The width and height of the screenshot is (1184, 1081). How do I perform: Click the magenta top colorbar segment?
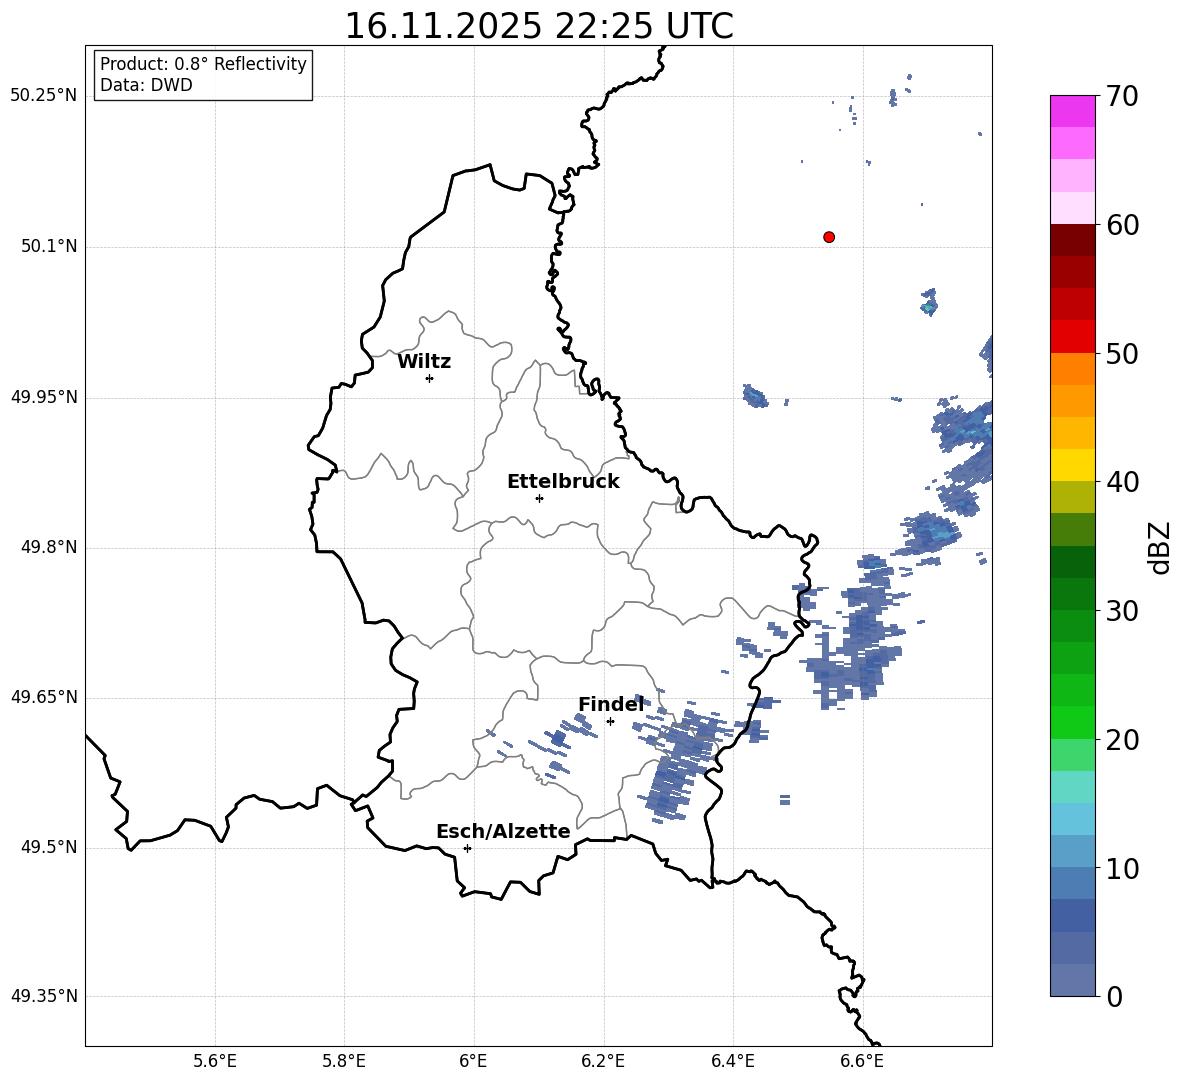coord(1072,112)
